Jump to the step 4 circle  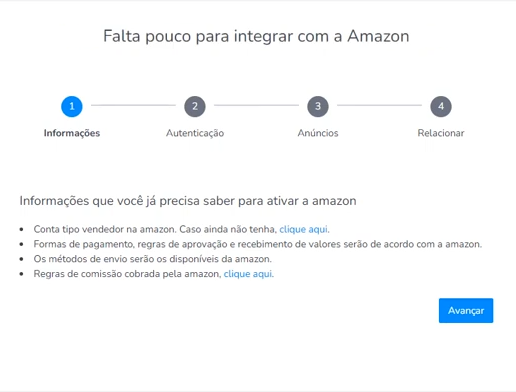[441, 106]
